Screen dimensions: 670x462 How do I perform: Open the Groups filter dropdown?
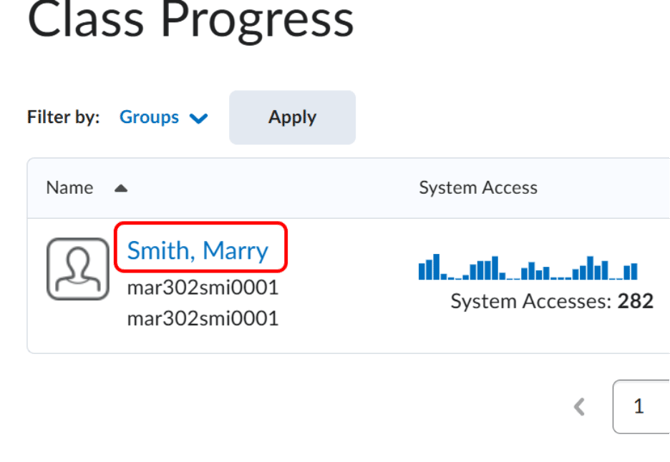click(164, 117)
